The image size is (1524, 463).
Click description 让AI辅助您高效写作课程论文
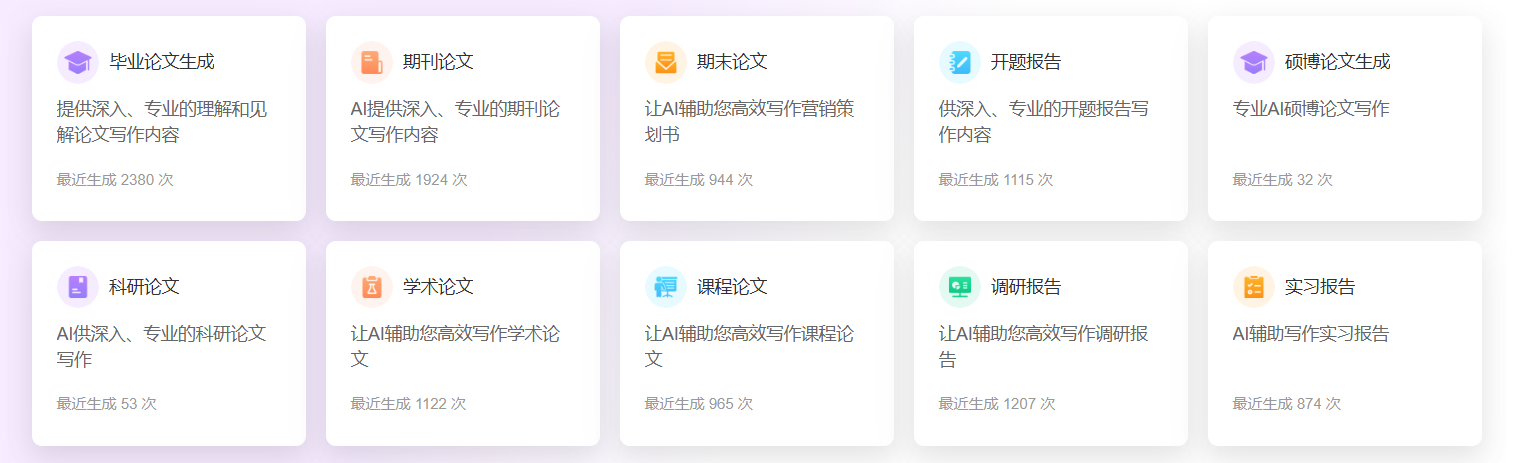click(x=750, y=347)
